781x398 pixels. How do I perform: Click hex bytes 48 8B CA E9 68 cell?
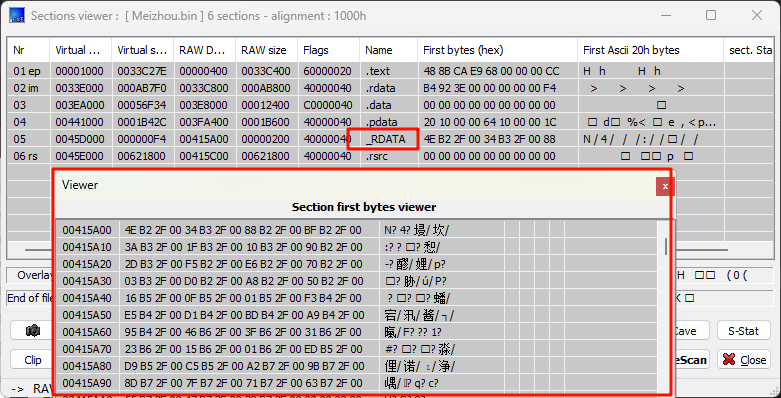coord(498,71)
